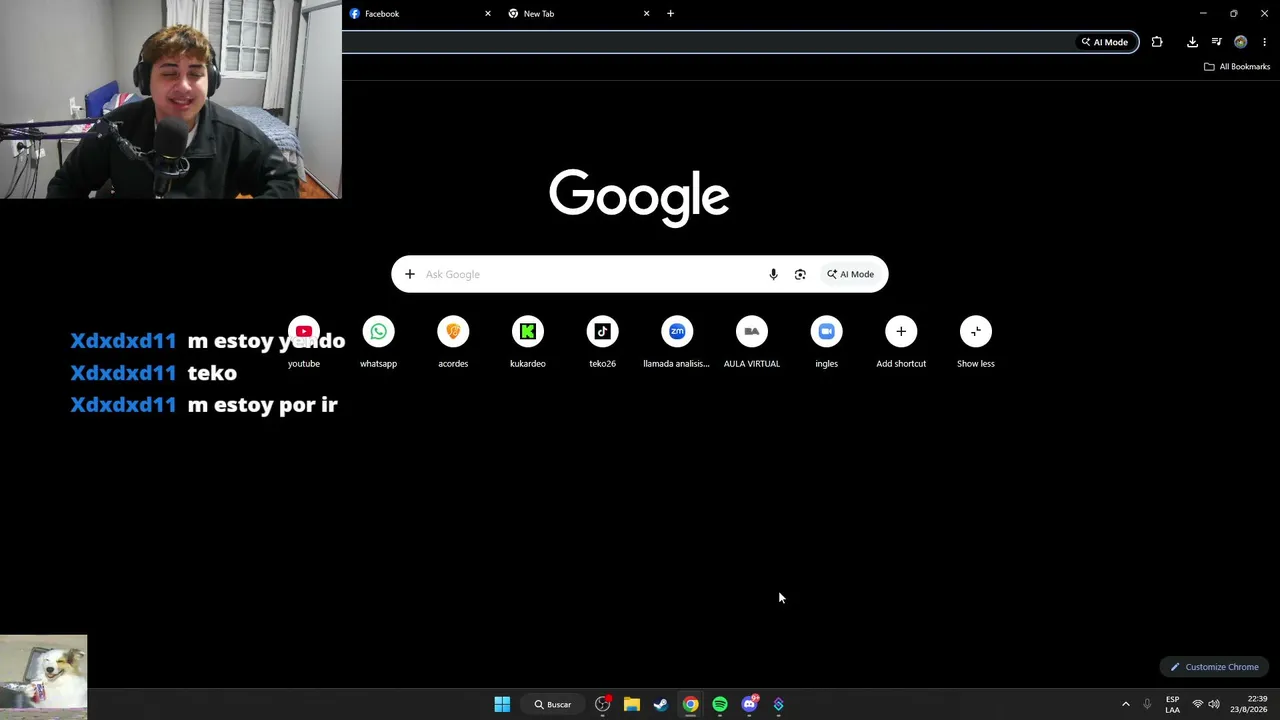Collapse shortcuts with Show less
Viewport: 1280px width, 720px height.
click(x=976, y=342)
